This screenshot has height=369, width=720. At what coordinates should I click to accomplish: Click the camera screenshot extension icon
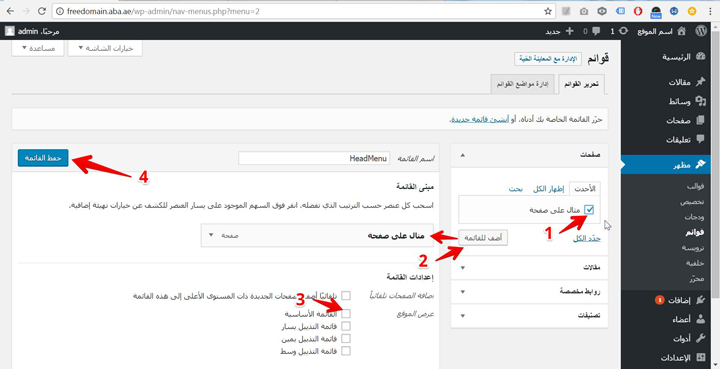(584, 11)
